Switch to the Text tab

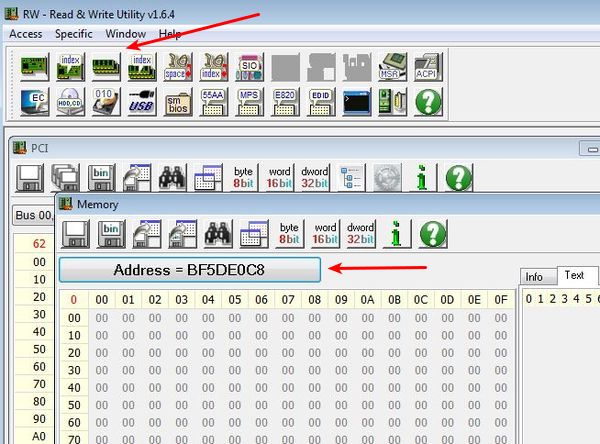[574, 275]
